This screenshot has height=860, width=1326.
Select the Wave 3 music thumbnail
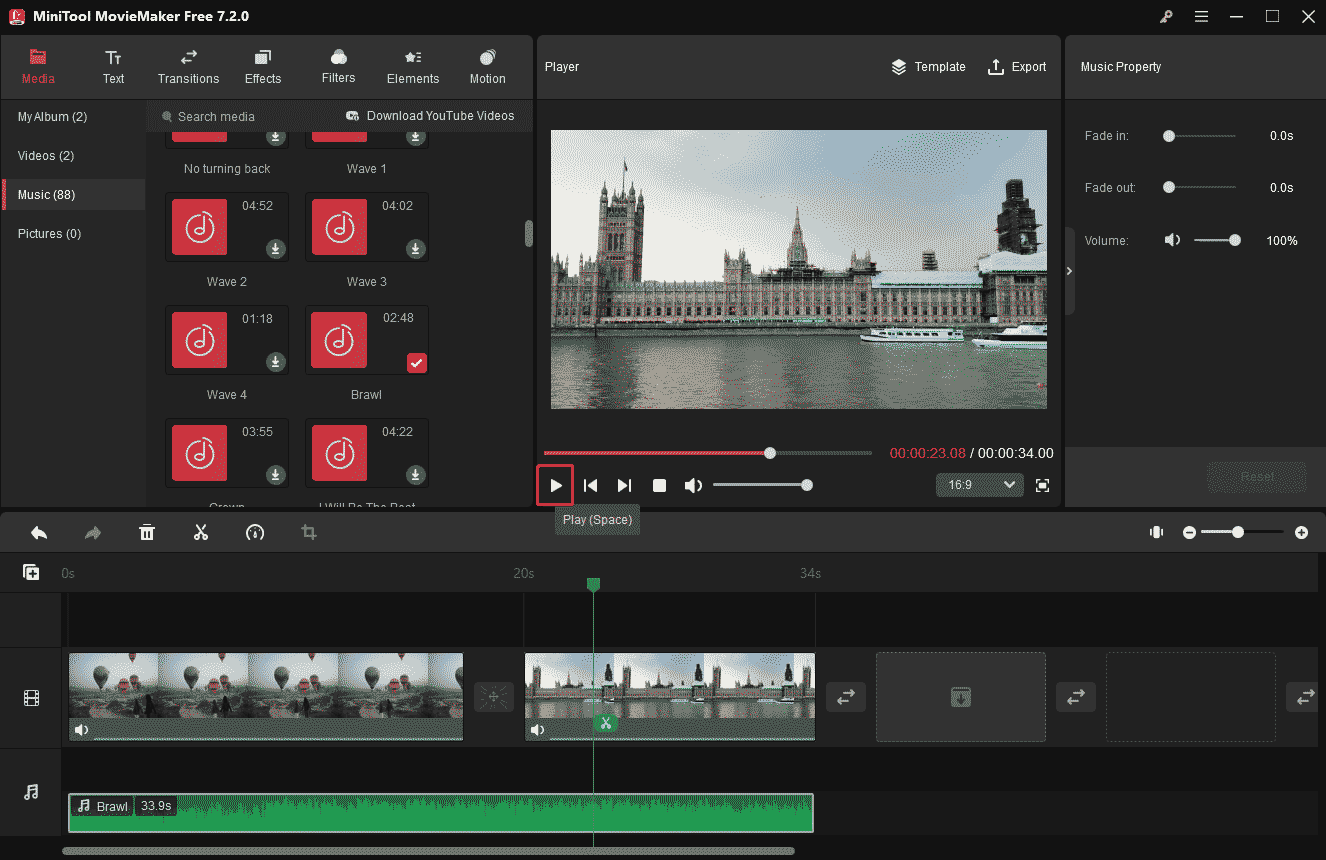point(340,227)
